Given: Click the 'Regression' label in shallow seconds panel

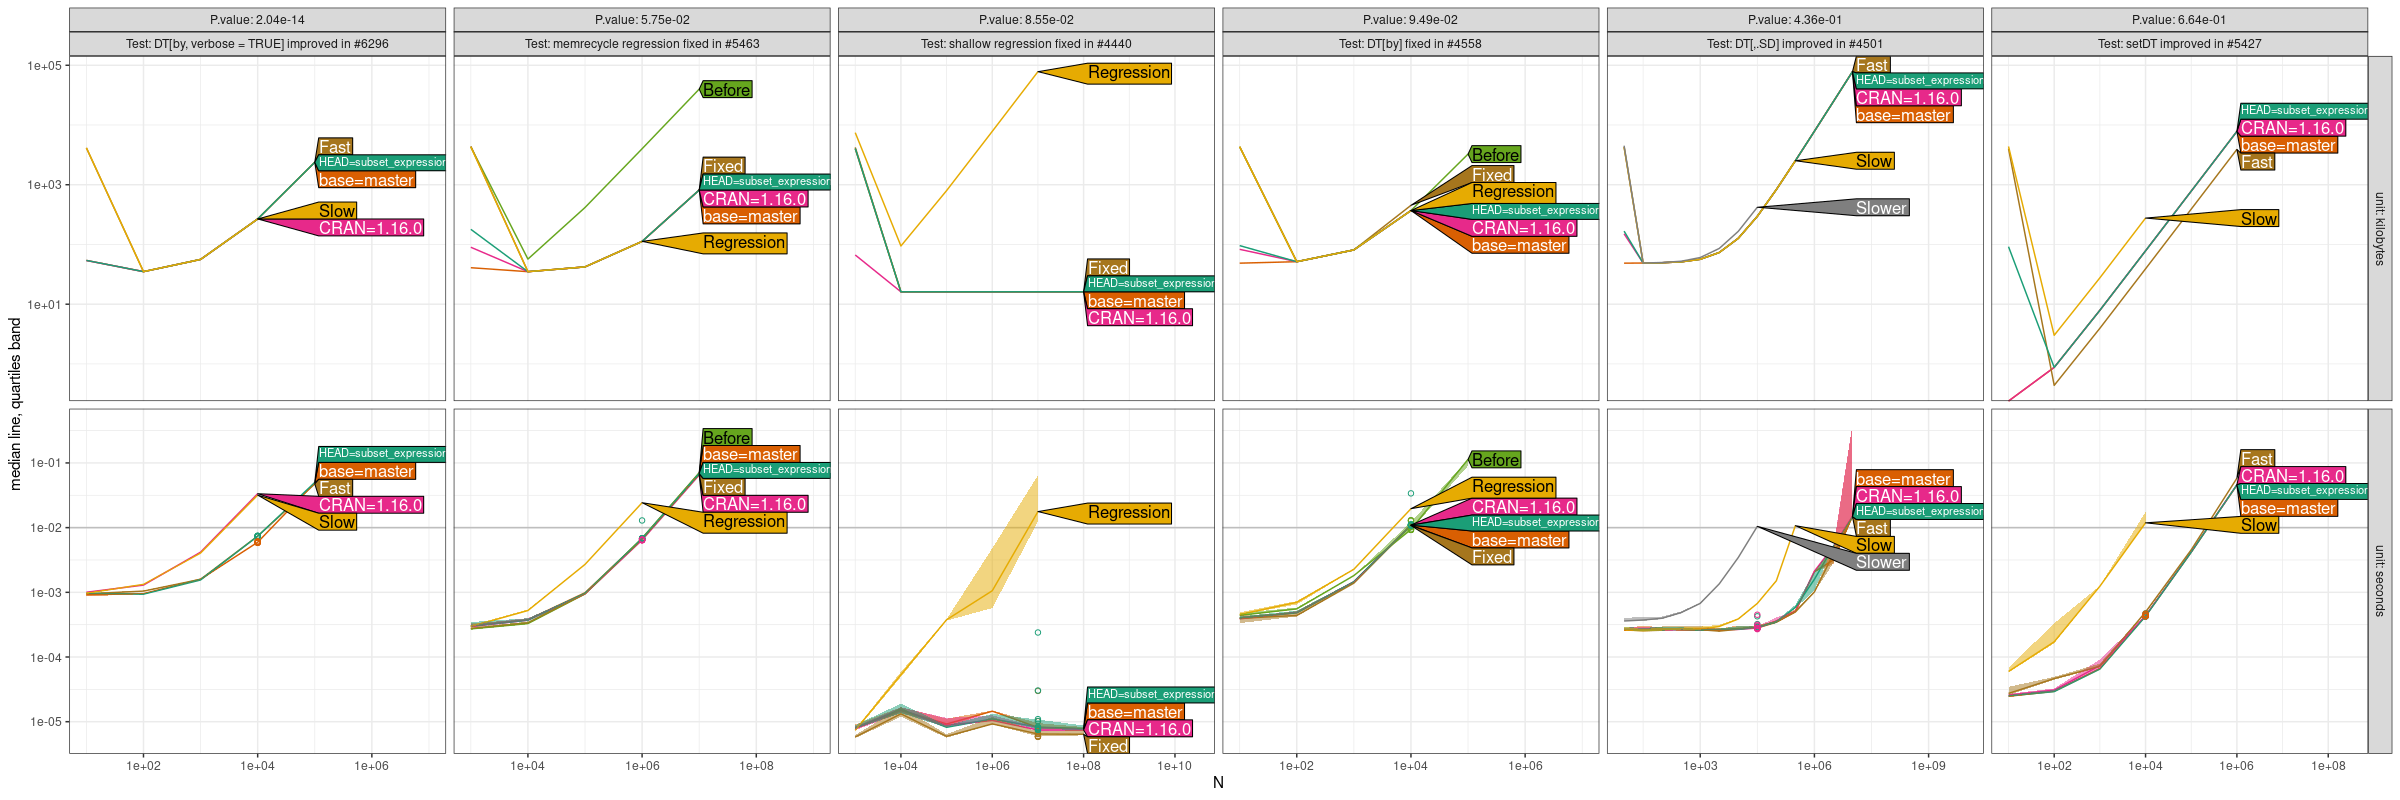Looking at the screenshot, I should point(1129,513).
